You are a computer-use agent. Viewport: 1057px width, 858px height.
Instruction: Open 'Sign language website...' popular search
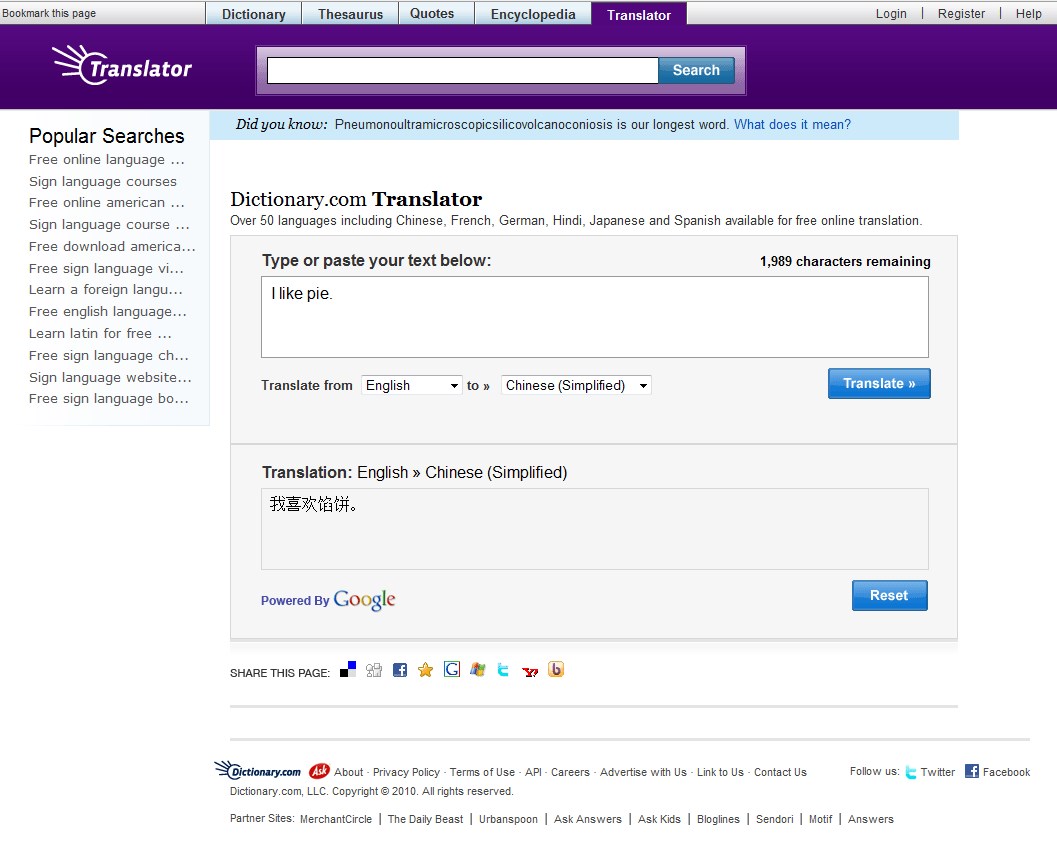pos(110,377)
